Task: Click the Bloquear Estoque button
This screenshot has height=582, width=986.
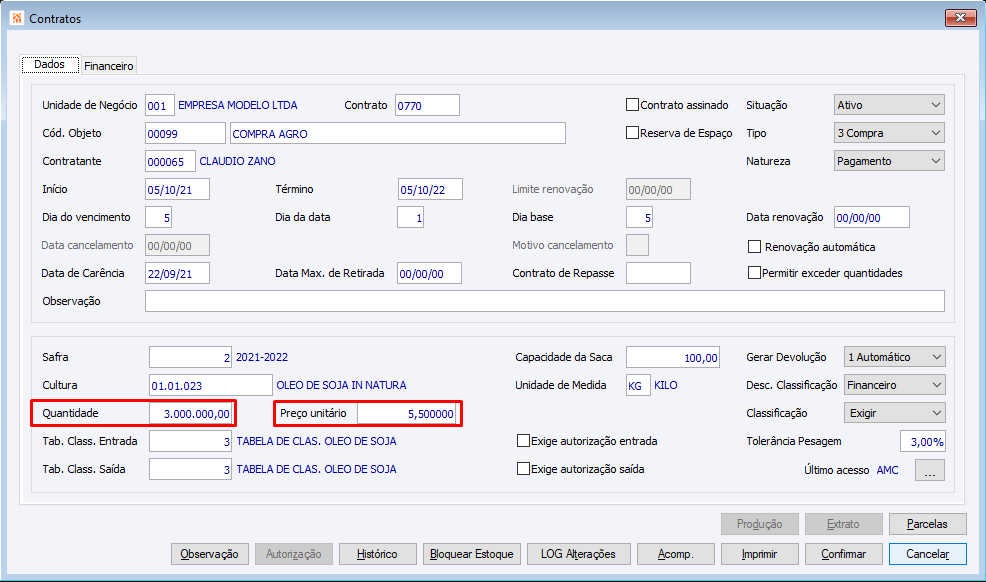Action: (x=472, y=554)
